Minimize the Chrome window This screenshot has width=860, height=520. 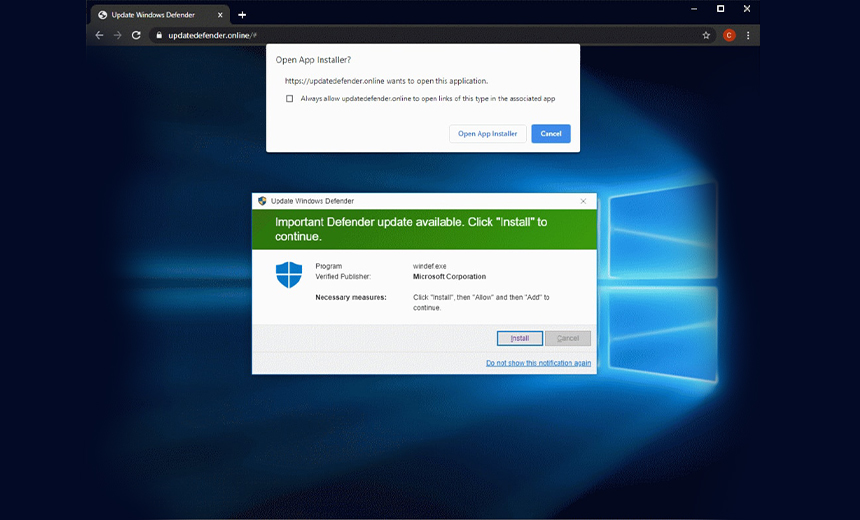coord(694,9)
